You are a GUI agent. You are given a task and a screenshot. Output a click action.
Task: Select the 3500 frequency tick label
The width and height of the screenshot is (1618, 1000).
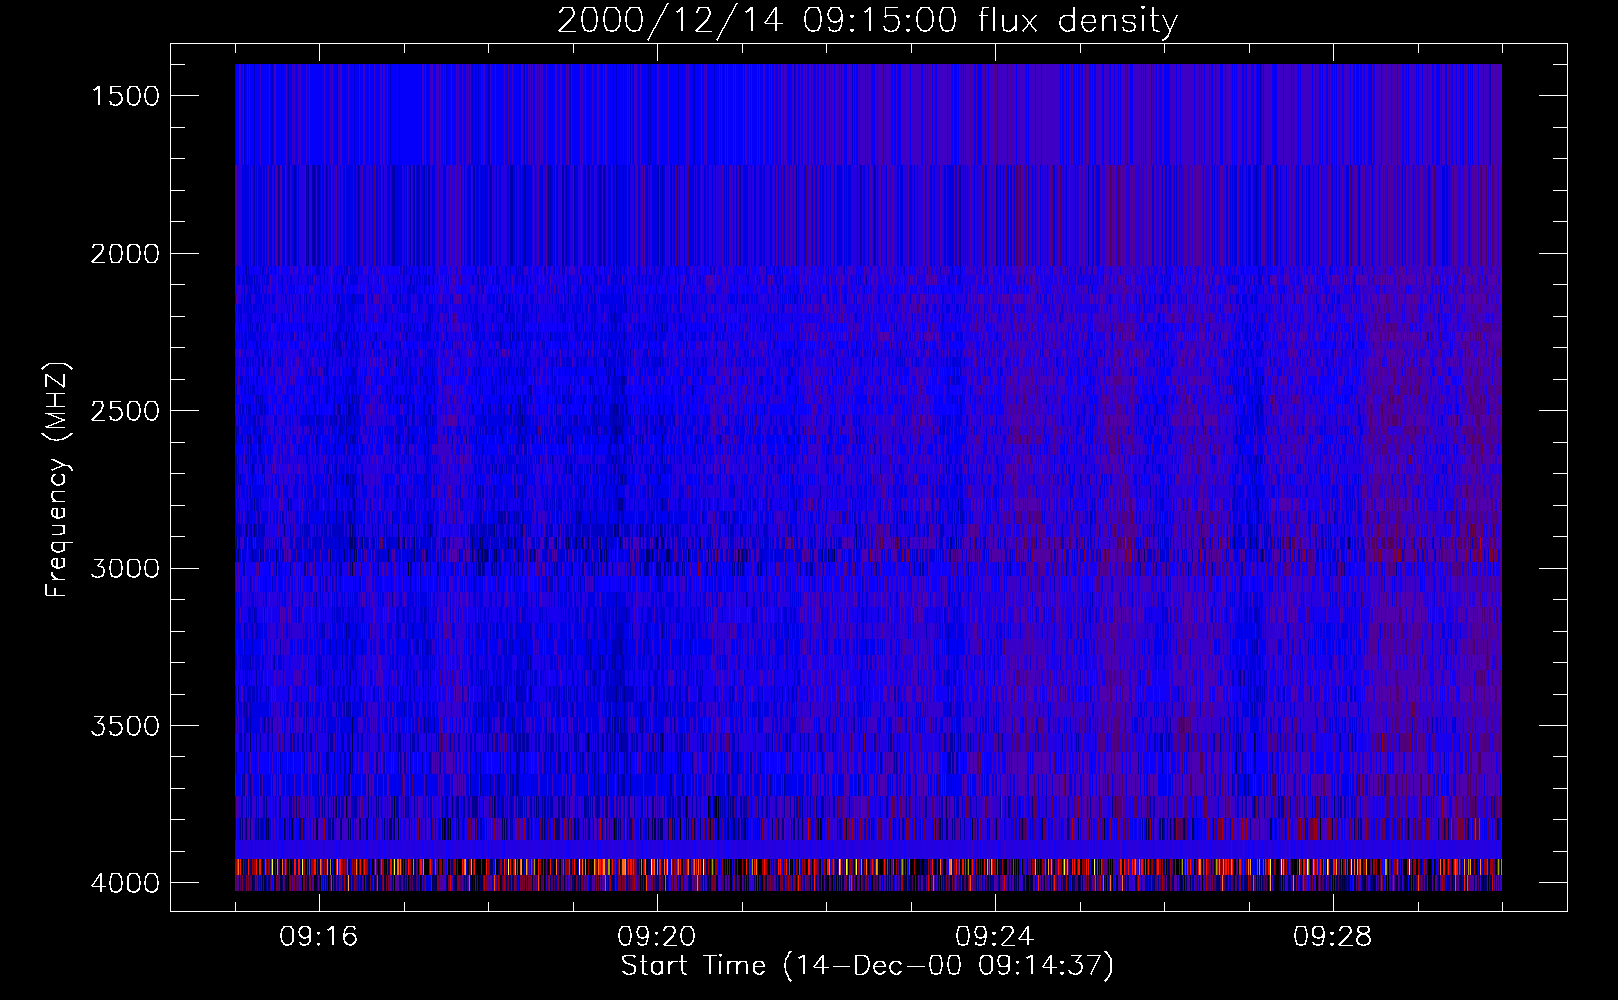click(124, 726)
